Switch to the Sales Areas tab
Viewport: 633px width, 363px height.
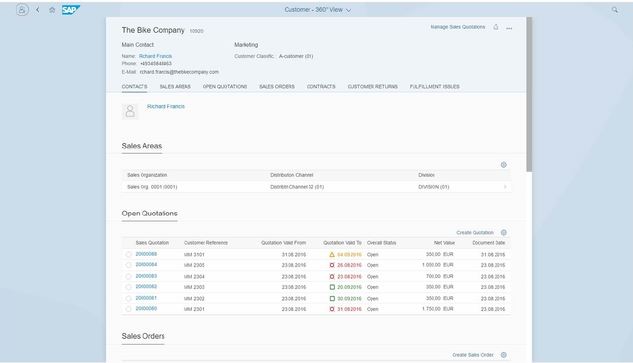(175, 86)
